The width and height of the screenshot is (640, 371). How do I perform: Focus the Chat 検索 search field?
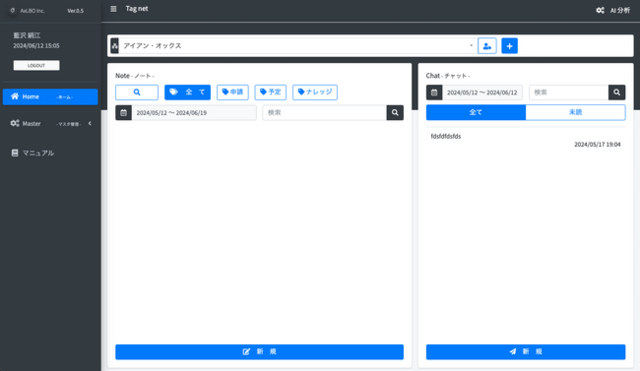(x=569, y=93)
